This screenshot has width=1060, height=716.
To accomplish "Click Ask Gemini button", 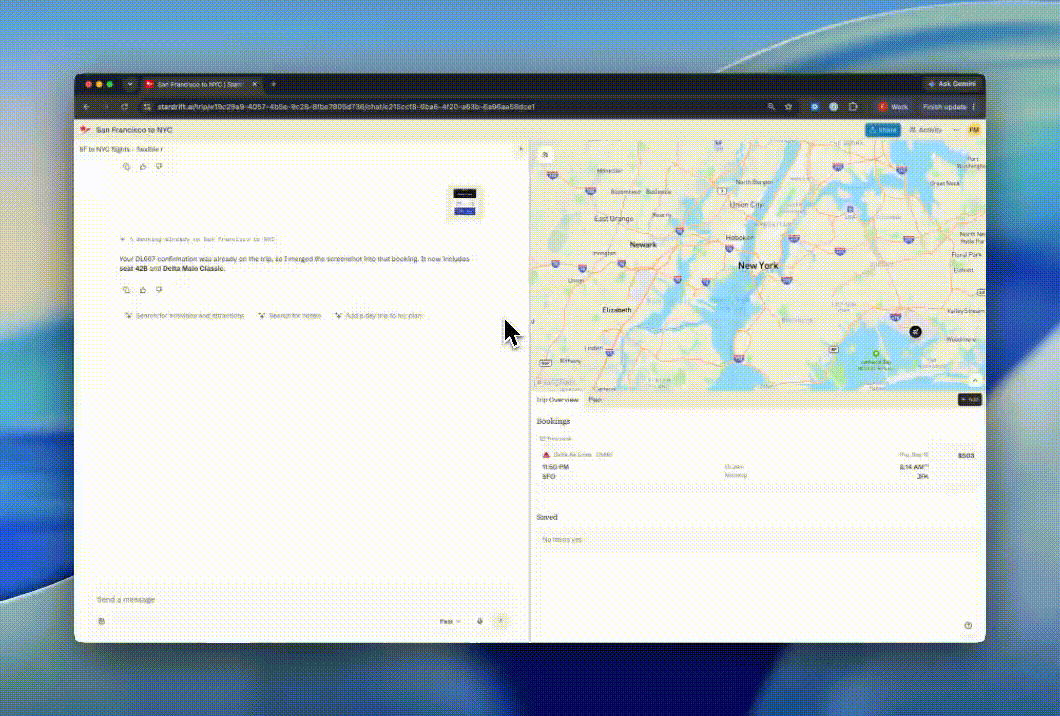I will (x=951, y=85).
